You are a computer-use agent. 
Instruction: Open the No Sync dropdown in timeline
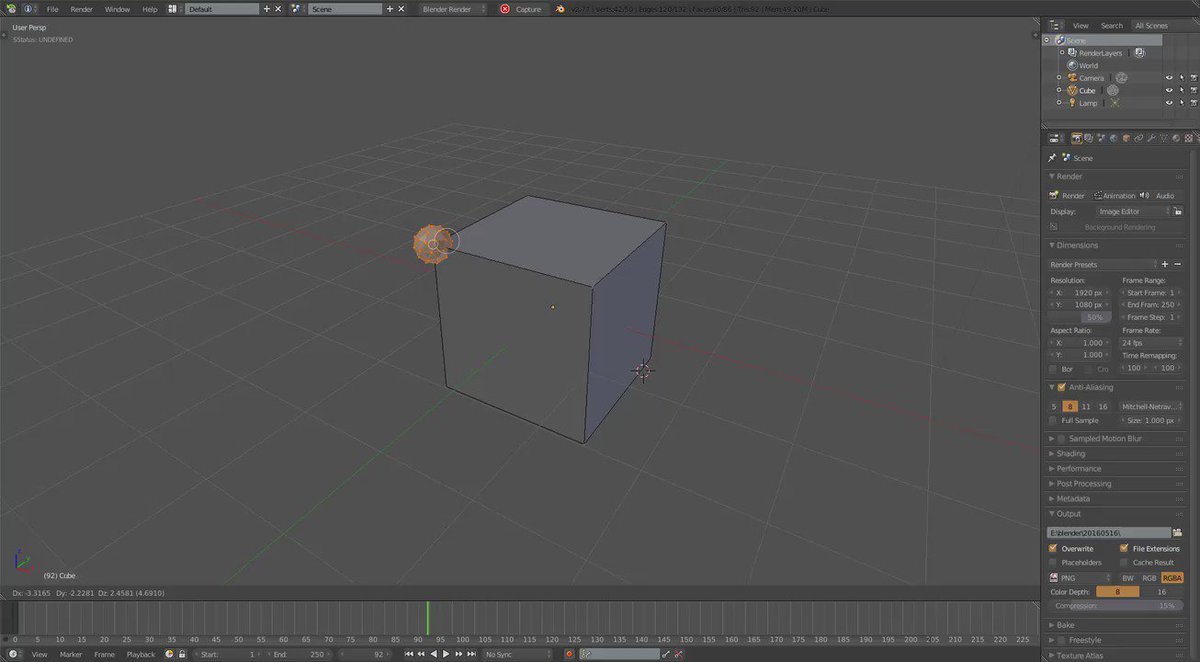click(518, 654)
